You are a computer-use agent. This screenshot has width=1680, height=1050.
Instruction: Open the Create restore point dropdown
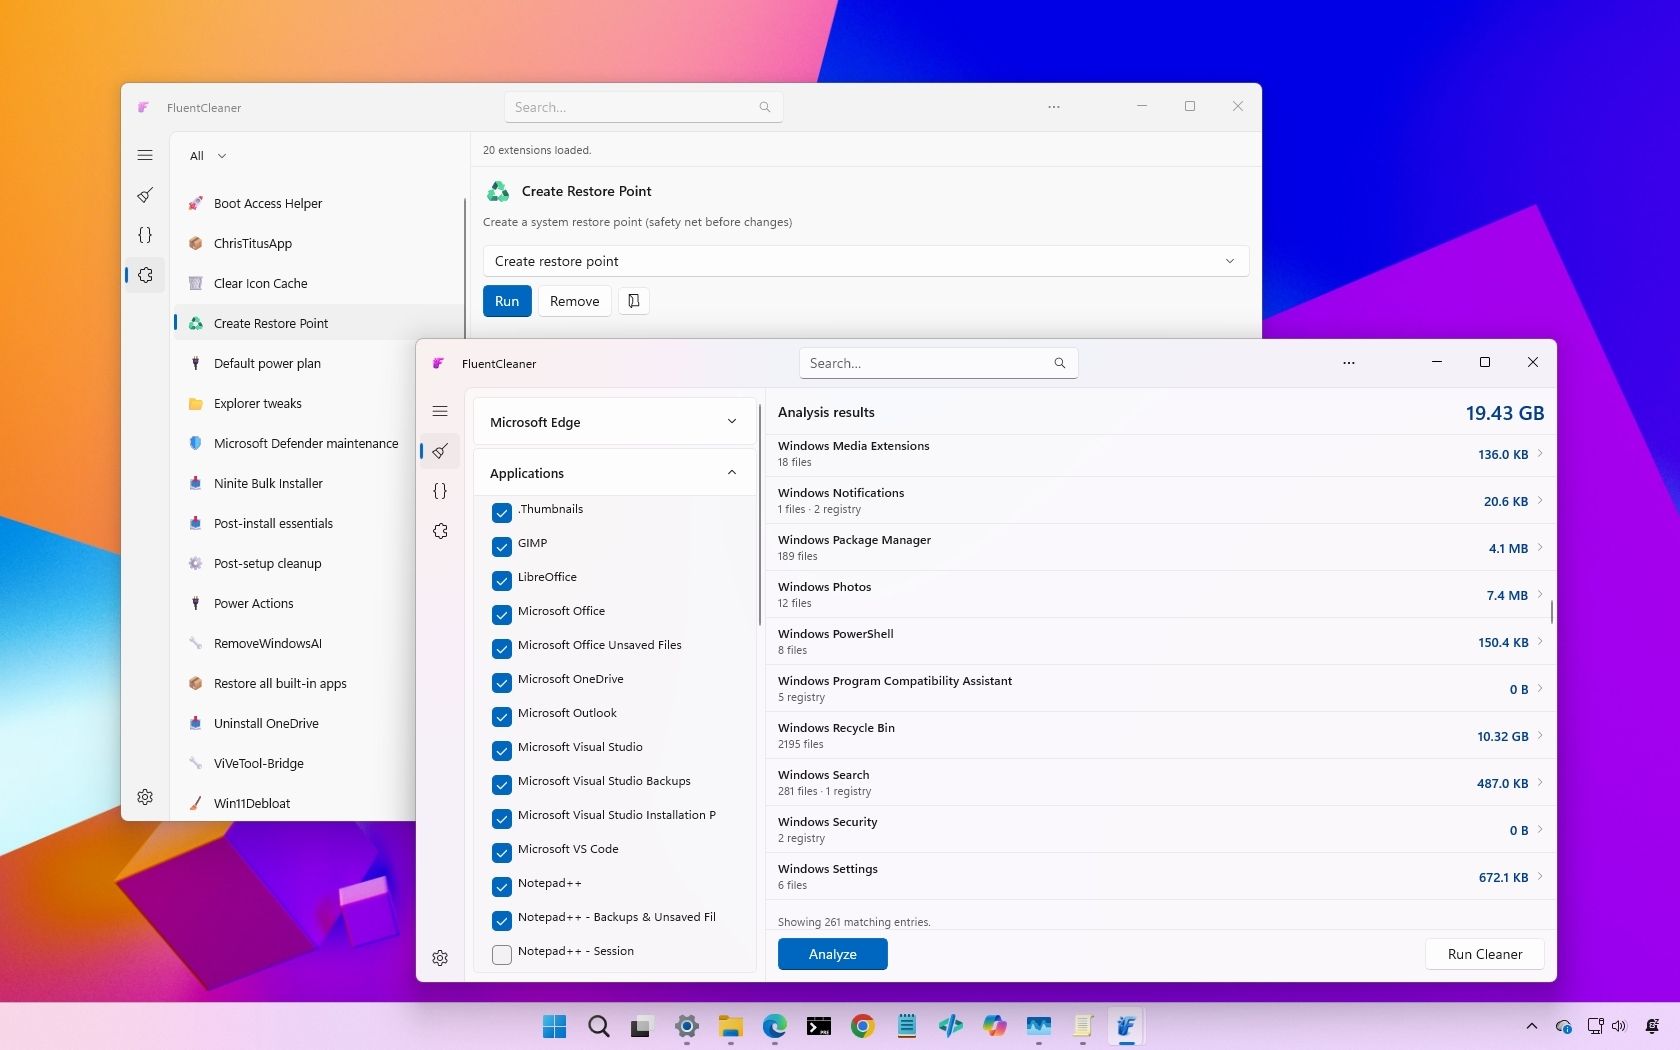click(x=866, y=261)
